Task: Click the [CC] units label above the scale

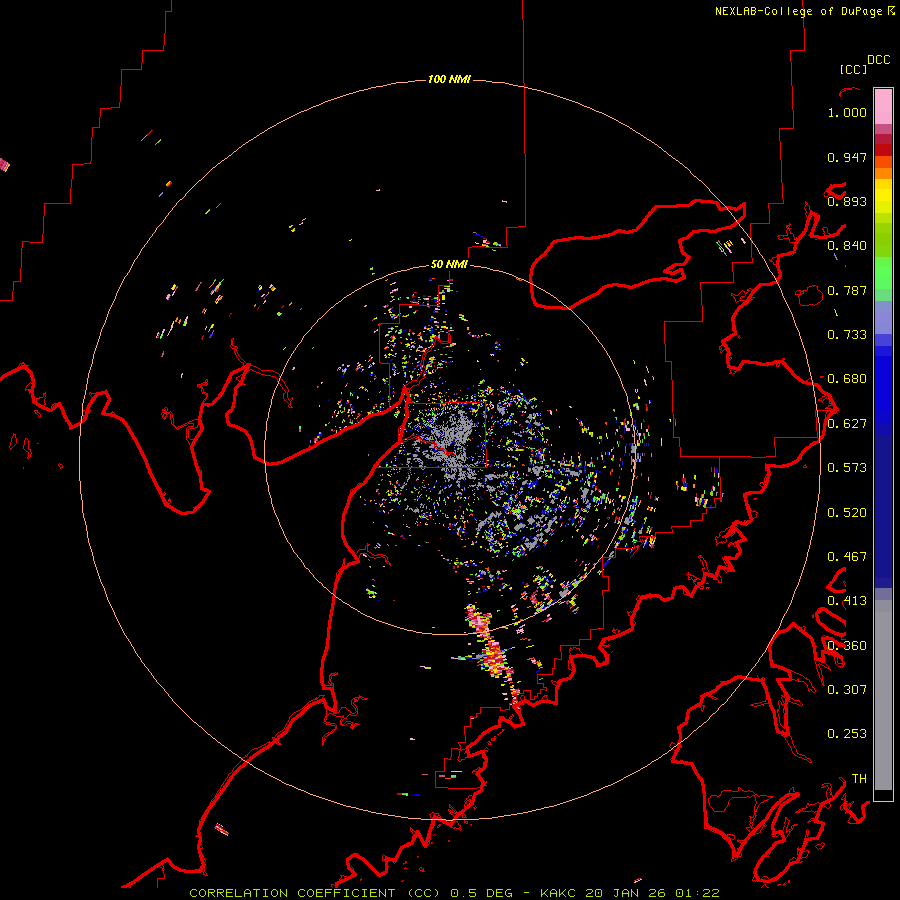Action: point(853,69)
